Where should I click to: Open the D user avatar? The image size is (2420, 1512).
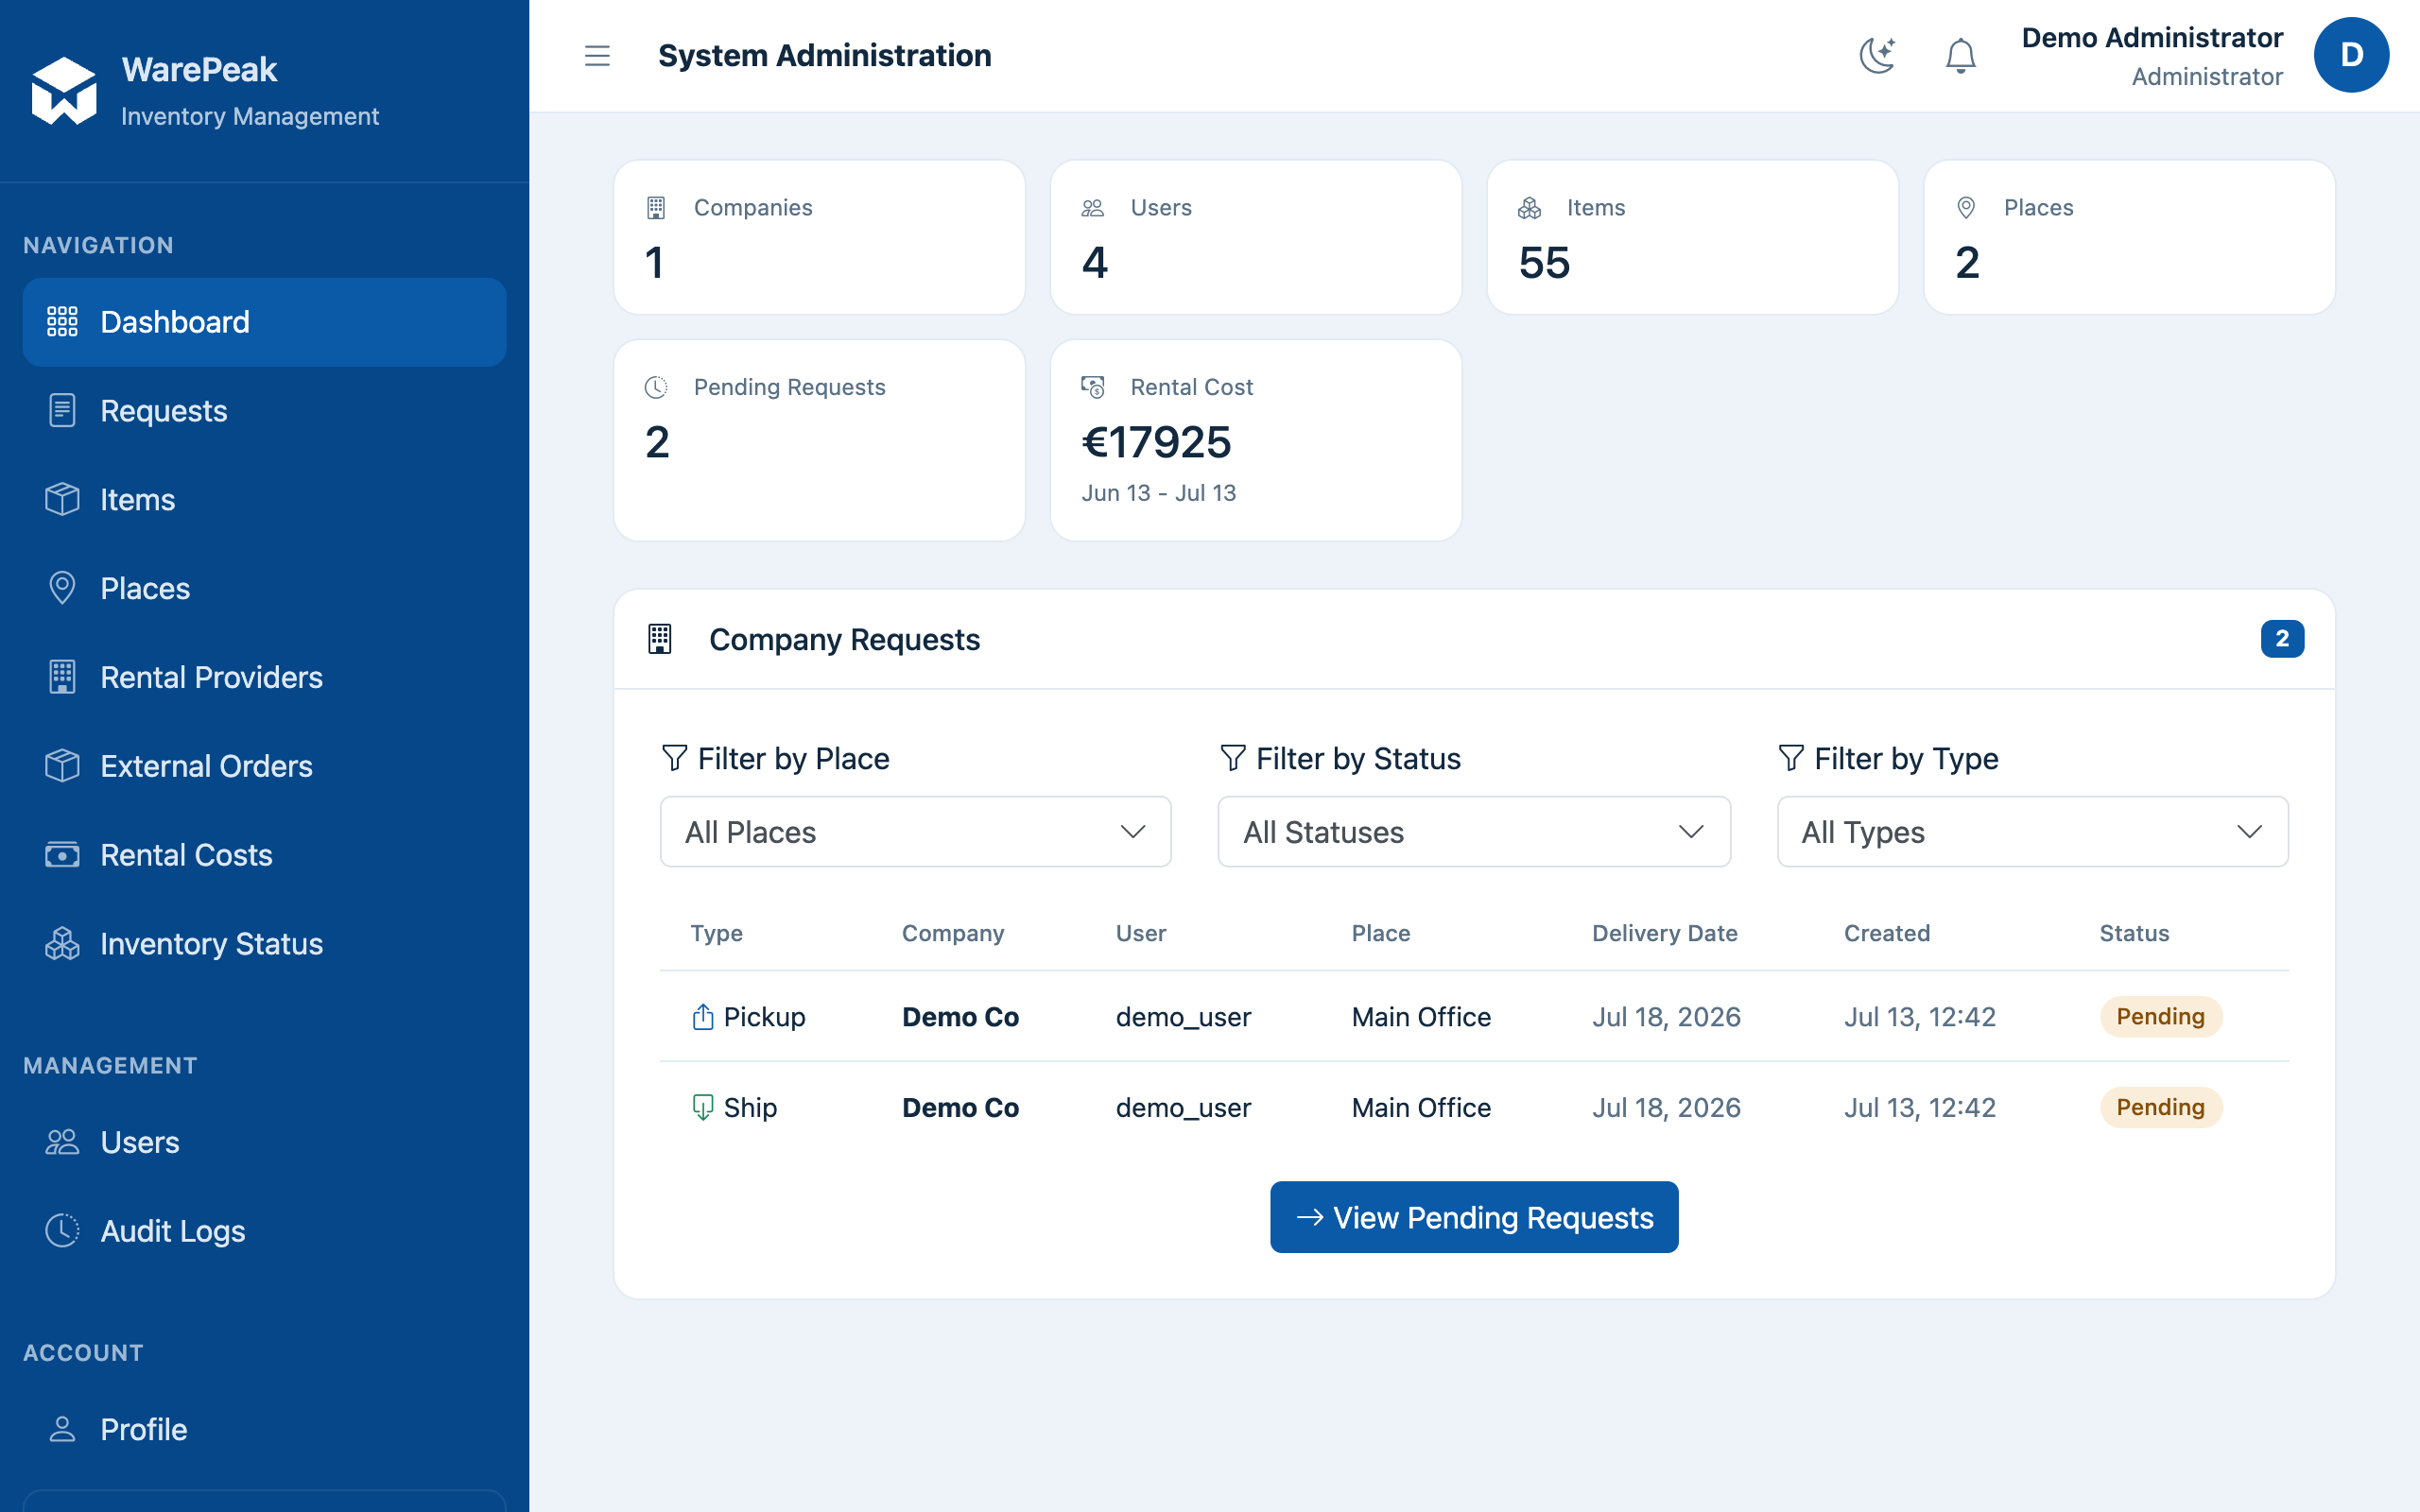[2351, 55]
